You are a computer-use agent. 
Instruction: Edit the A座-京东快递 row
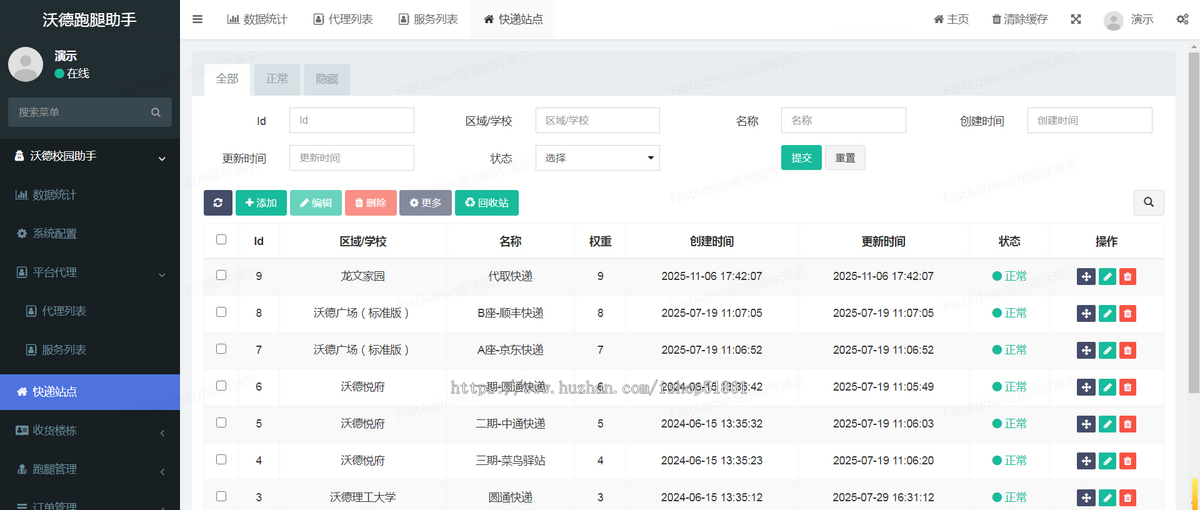1107,350
